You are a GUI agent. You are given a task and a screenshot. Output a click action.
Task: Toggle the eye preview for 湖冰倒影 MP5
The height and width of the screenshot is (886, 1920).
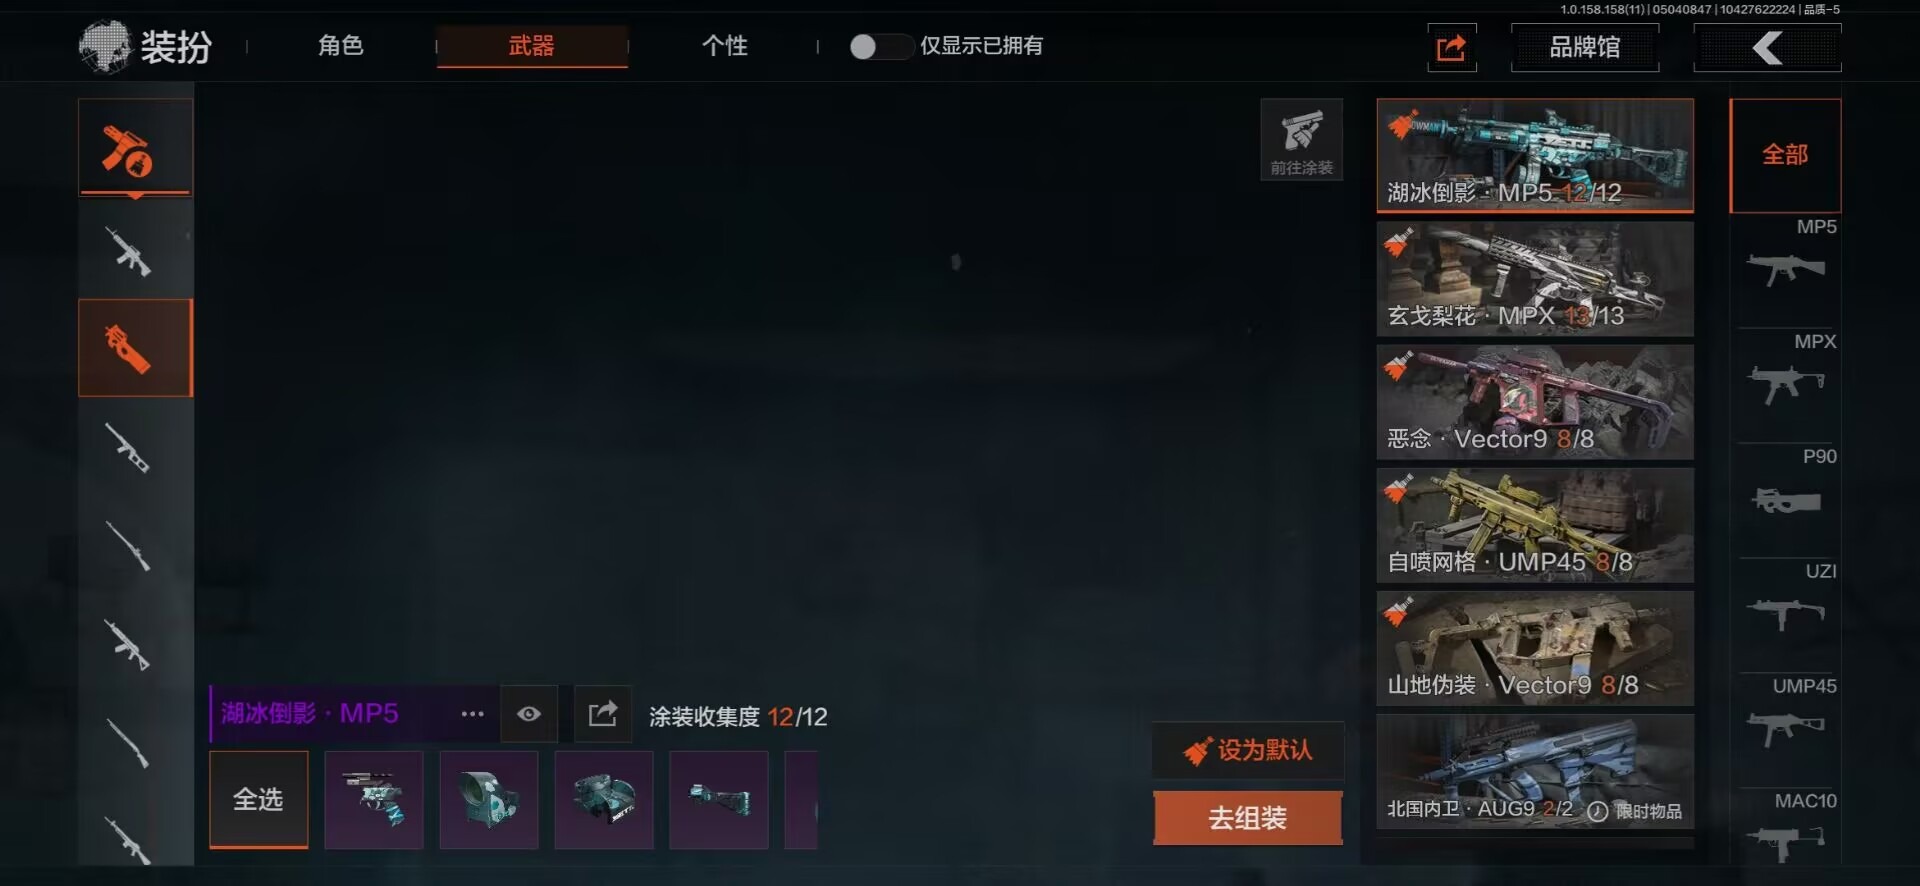tap(529, 713)
